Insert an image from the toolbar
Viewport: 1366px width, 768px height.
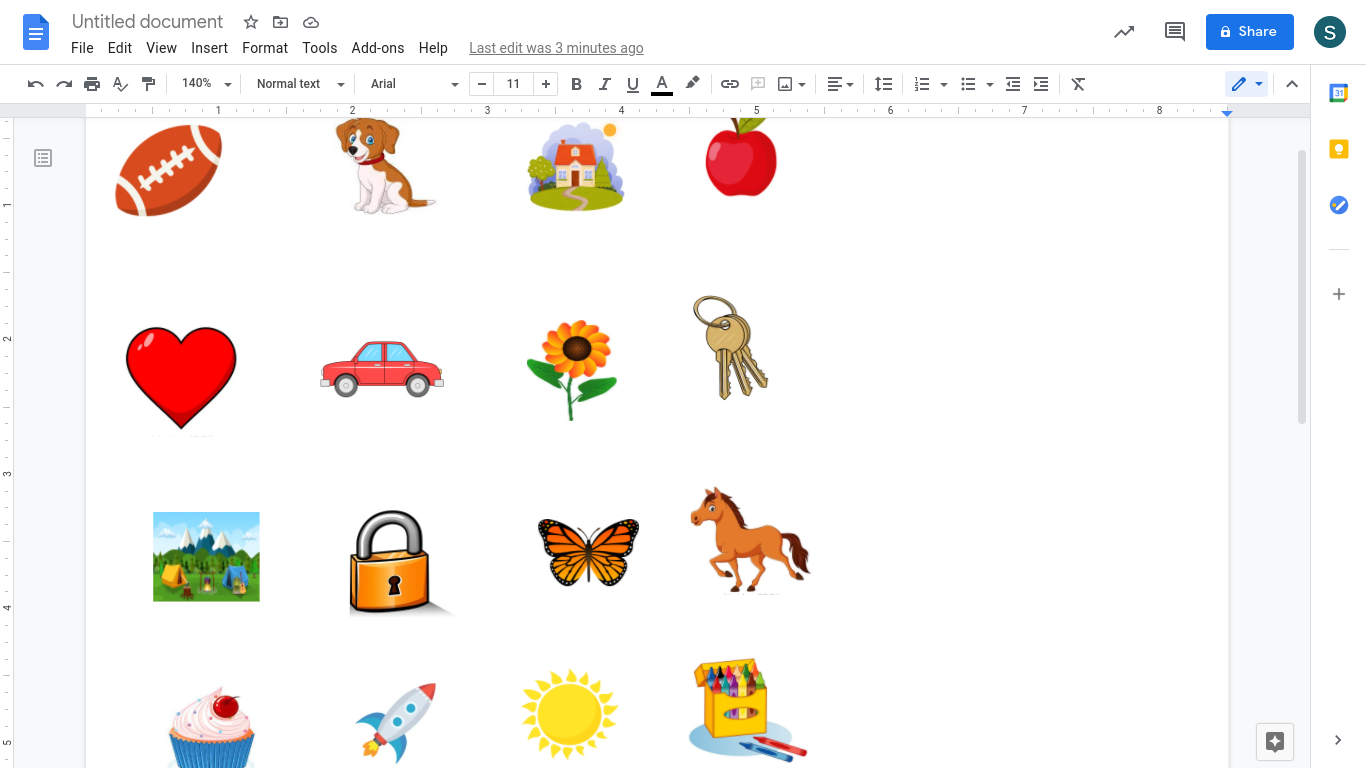point(785,84)
